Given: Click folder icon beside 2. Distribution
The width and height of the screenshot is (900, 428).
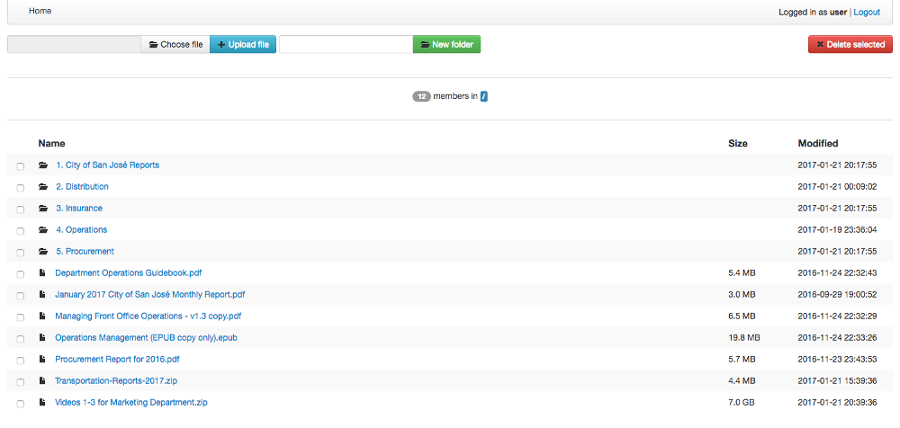Looking at the screenshot, I should (43, 187).
